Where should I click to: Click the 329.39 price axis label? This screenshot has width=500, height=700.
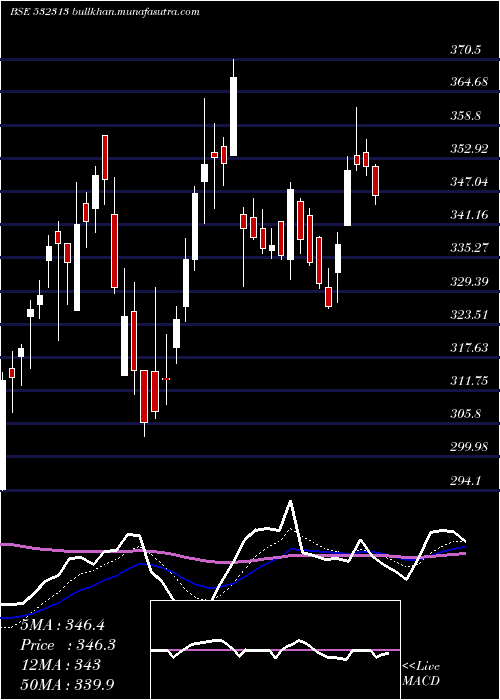coord(469,282)
